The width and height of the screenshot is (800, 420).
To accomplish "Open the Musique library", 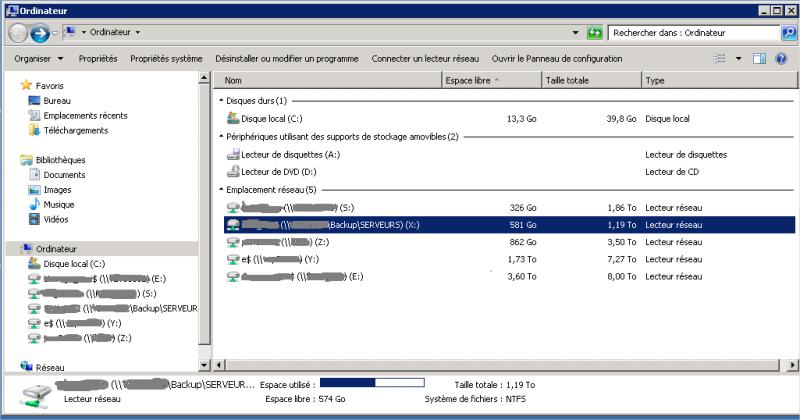I will tap(59, 204).
